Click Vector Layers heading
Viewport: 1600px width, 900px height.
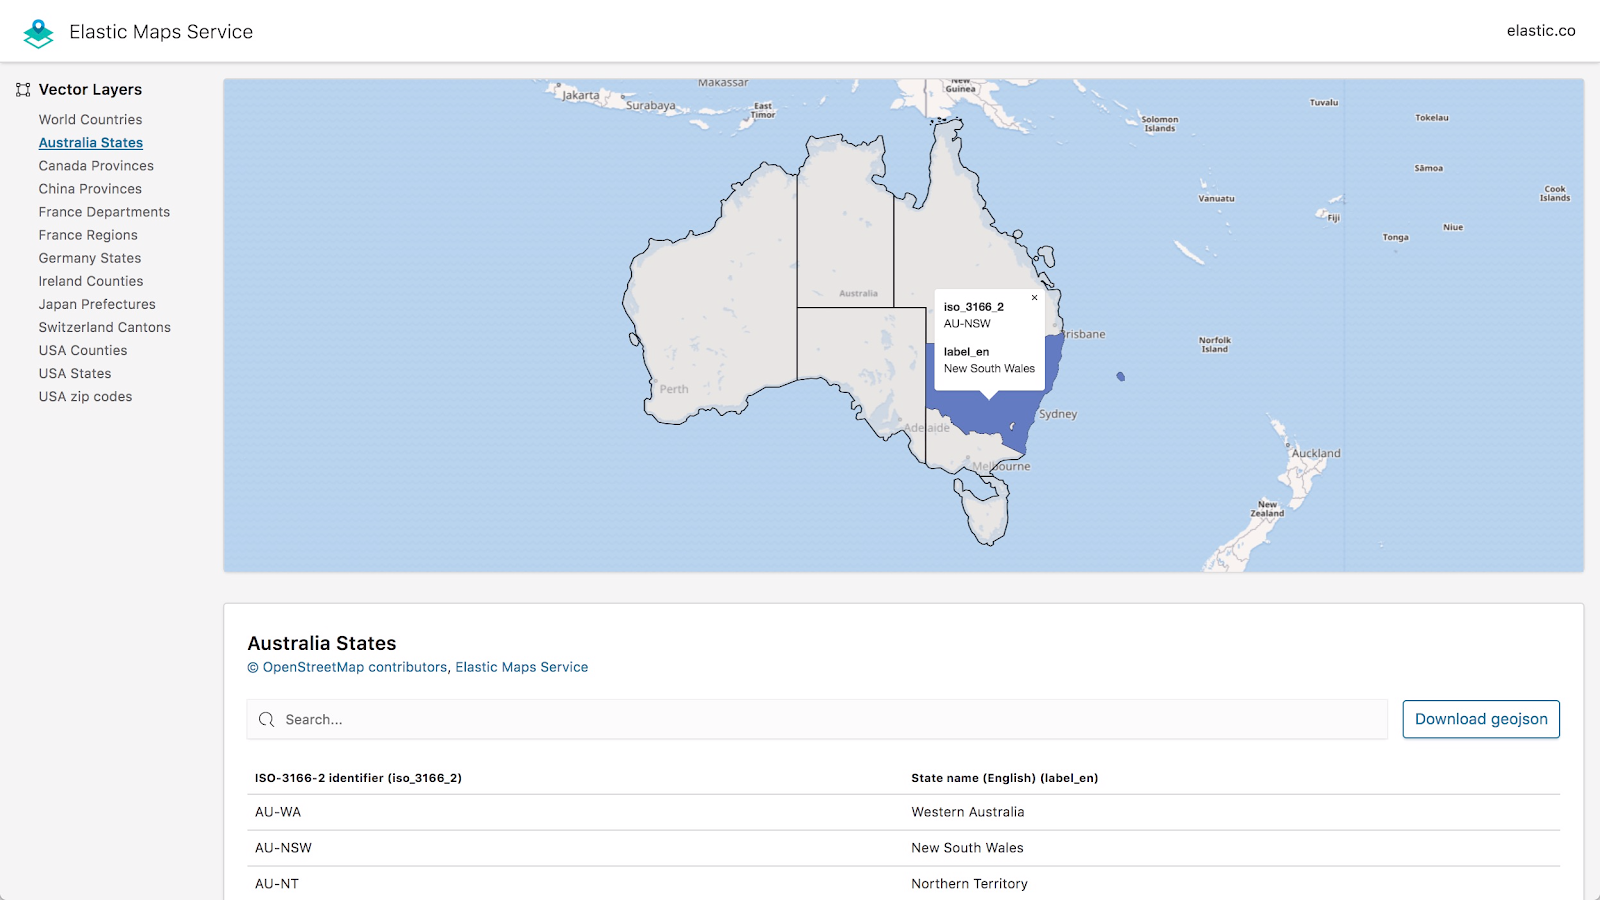(x=90, y=90)
